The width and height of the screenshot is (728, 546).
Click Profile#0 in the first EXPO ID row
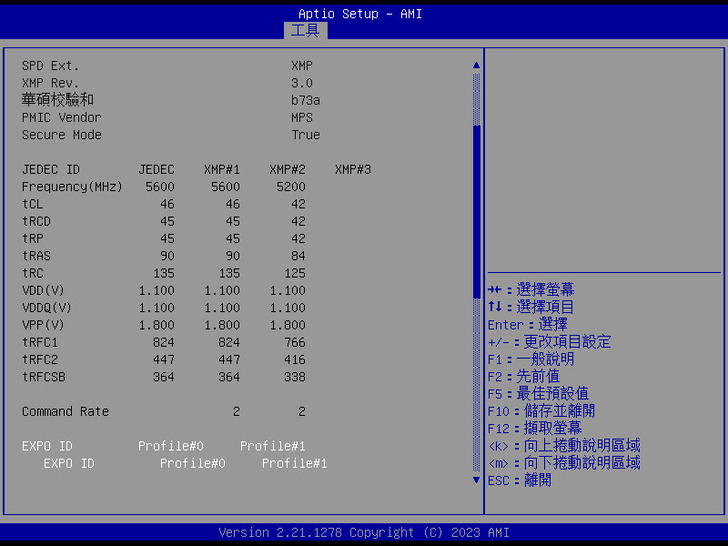coord(171,446)
